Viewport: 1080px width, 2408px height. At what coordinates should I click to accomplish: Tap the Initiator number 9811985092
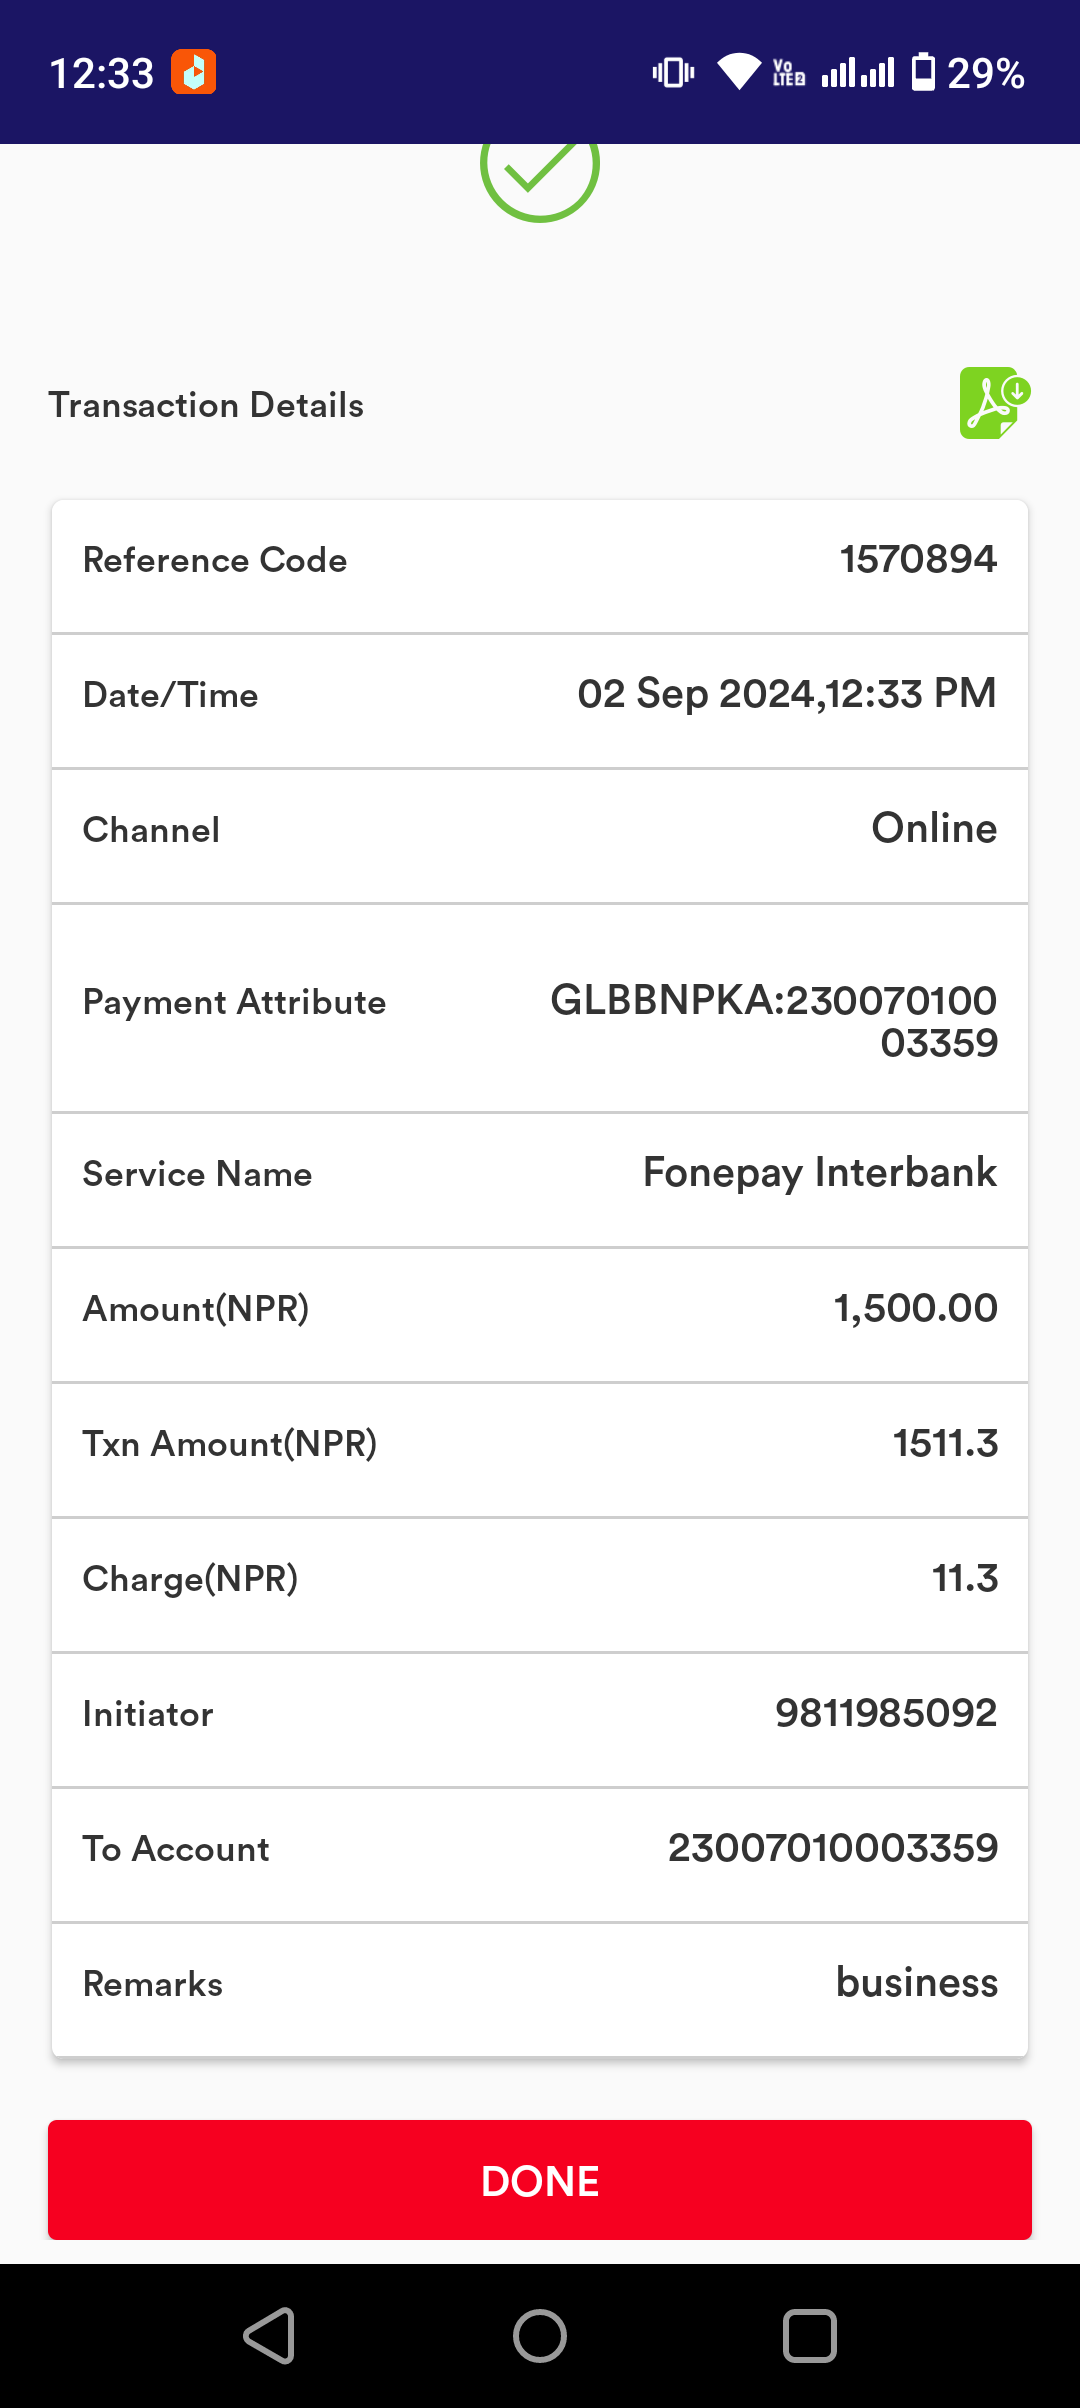pos(886,1713)
